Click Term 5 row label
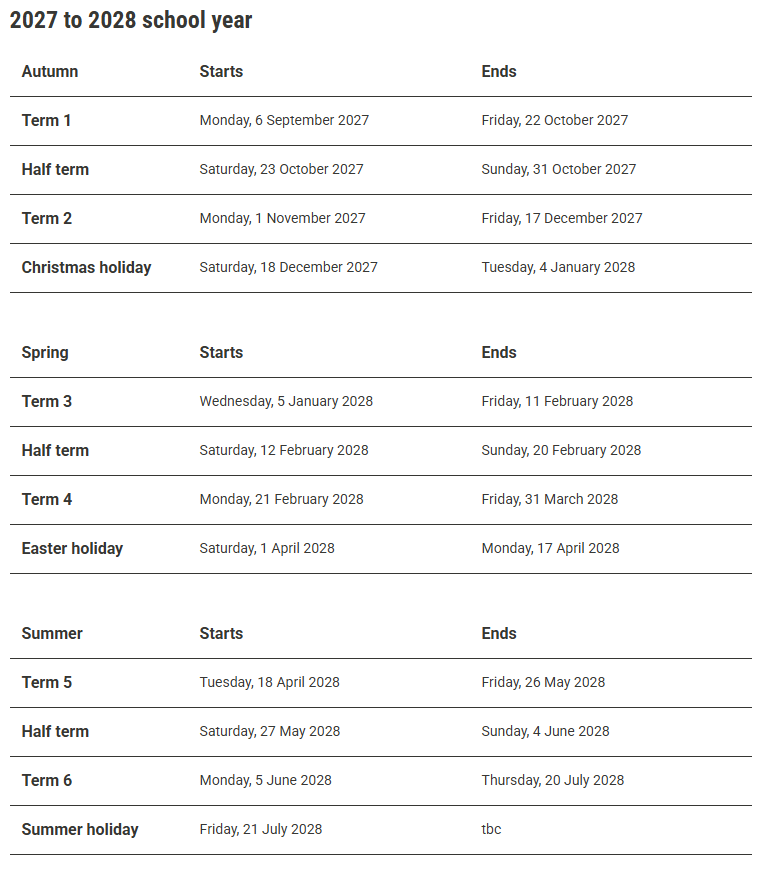This screenshot has height=871, width=771. 47,683
